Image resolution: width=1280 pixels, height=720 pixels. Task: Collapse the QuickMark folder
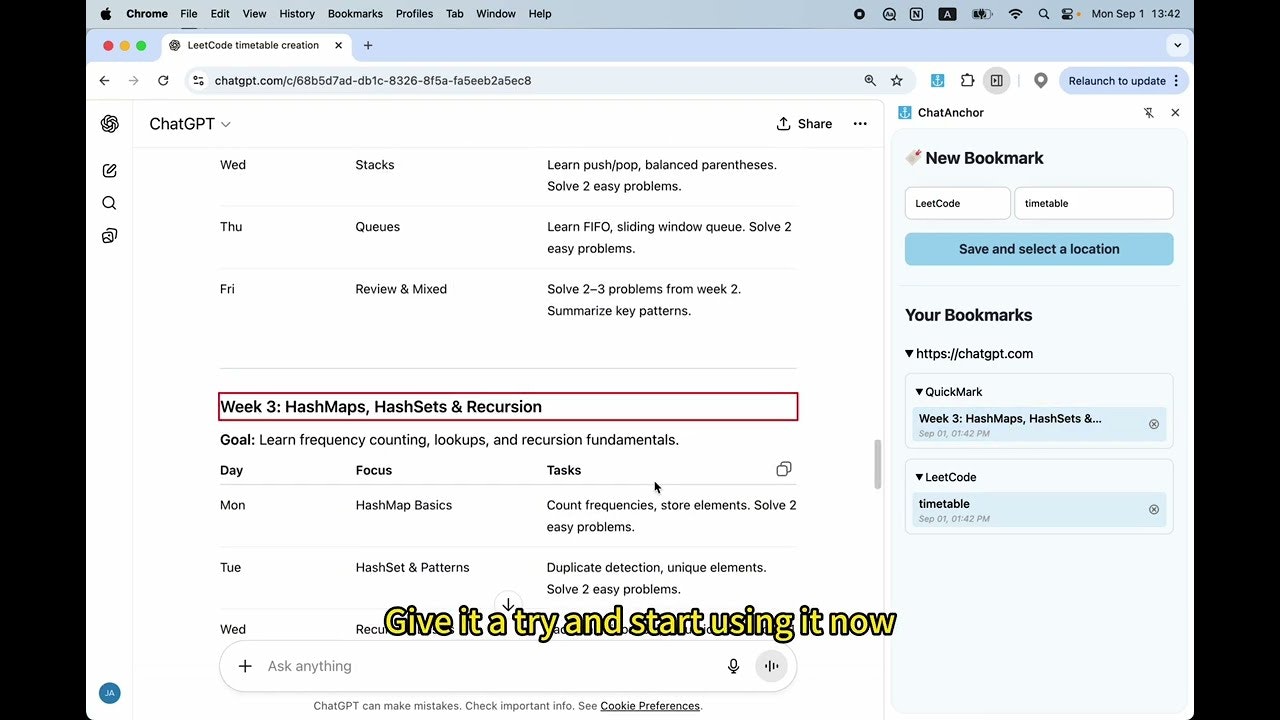919,392
